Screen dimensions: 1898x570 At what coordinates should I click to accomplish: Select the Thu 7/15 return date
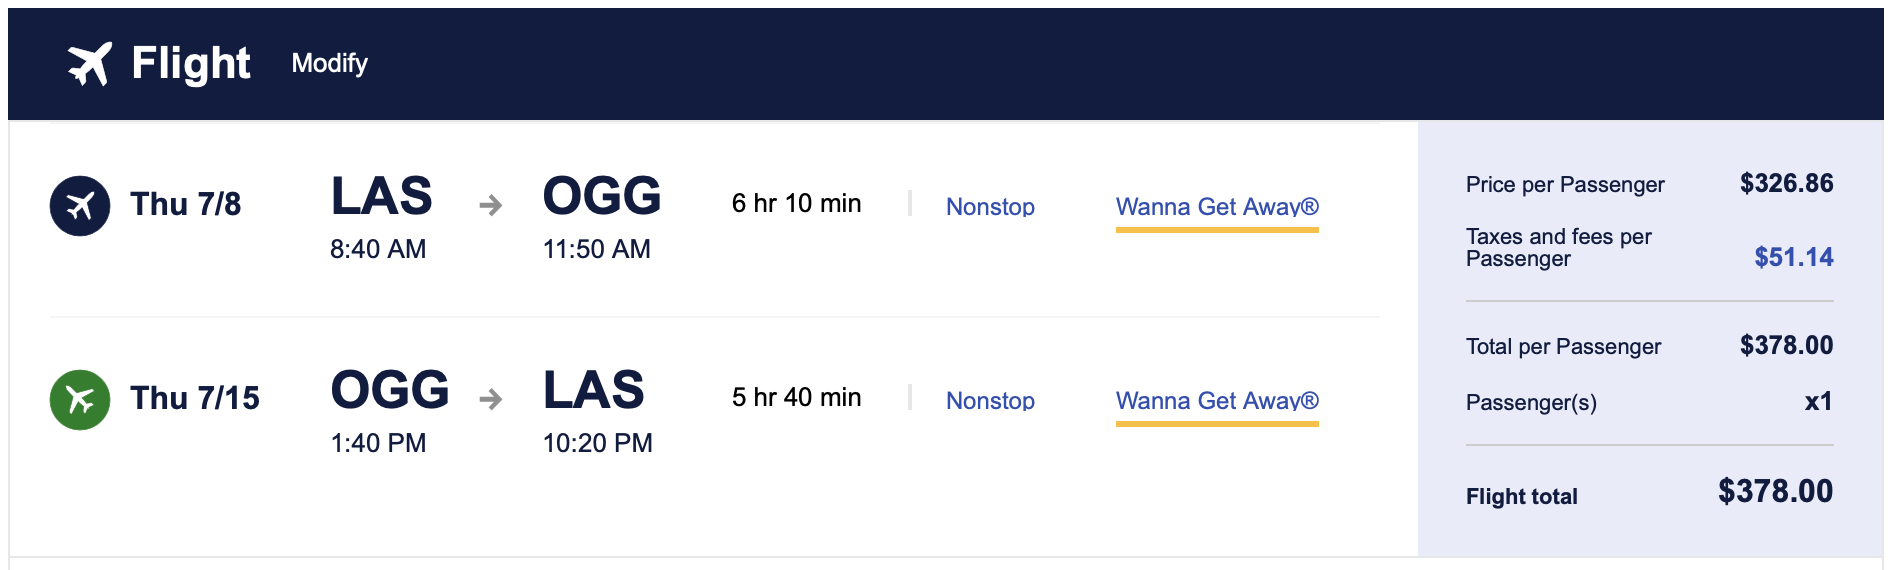(x=195, y=398)
